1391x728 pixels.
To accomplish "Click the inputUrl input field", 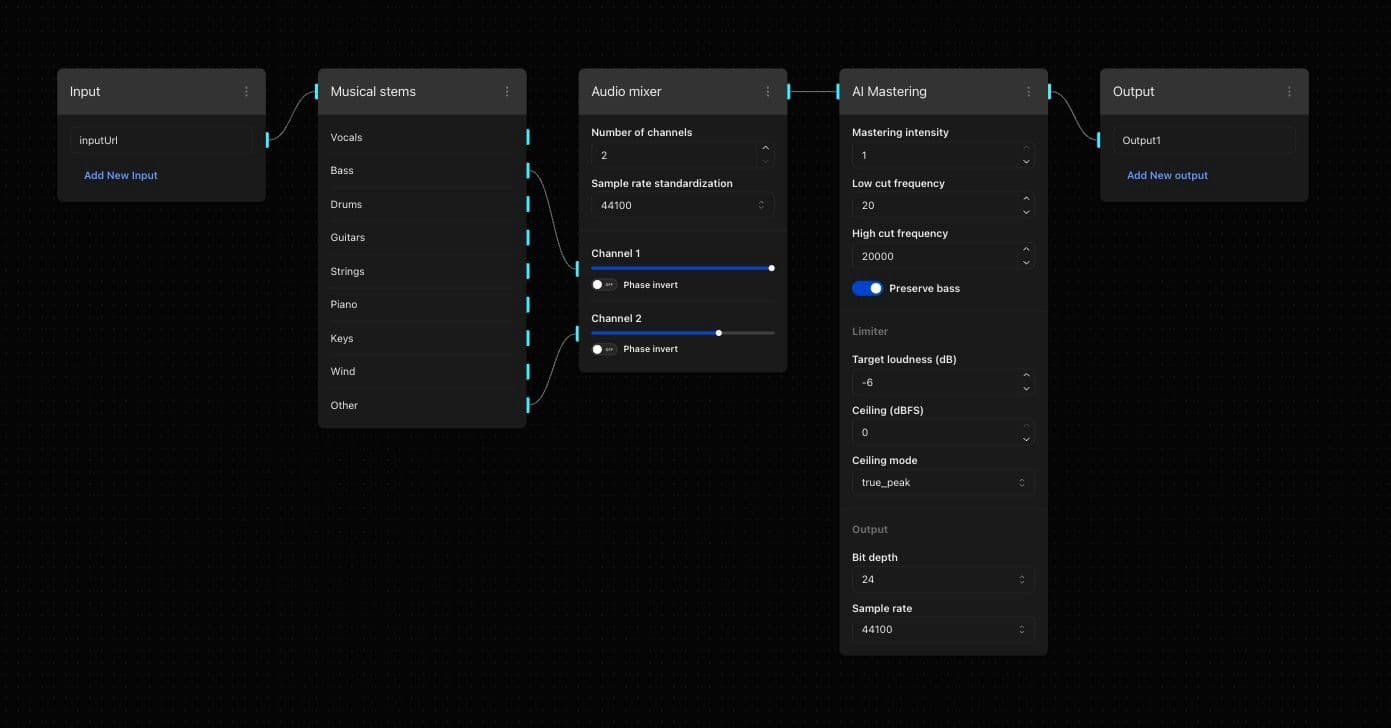I will point(161,141).
